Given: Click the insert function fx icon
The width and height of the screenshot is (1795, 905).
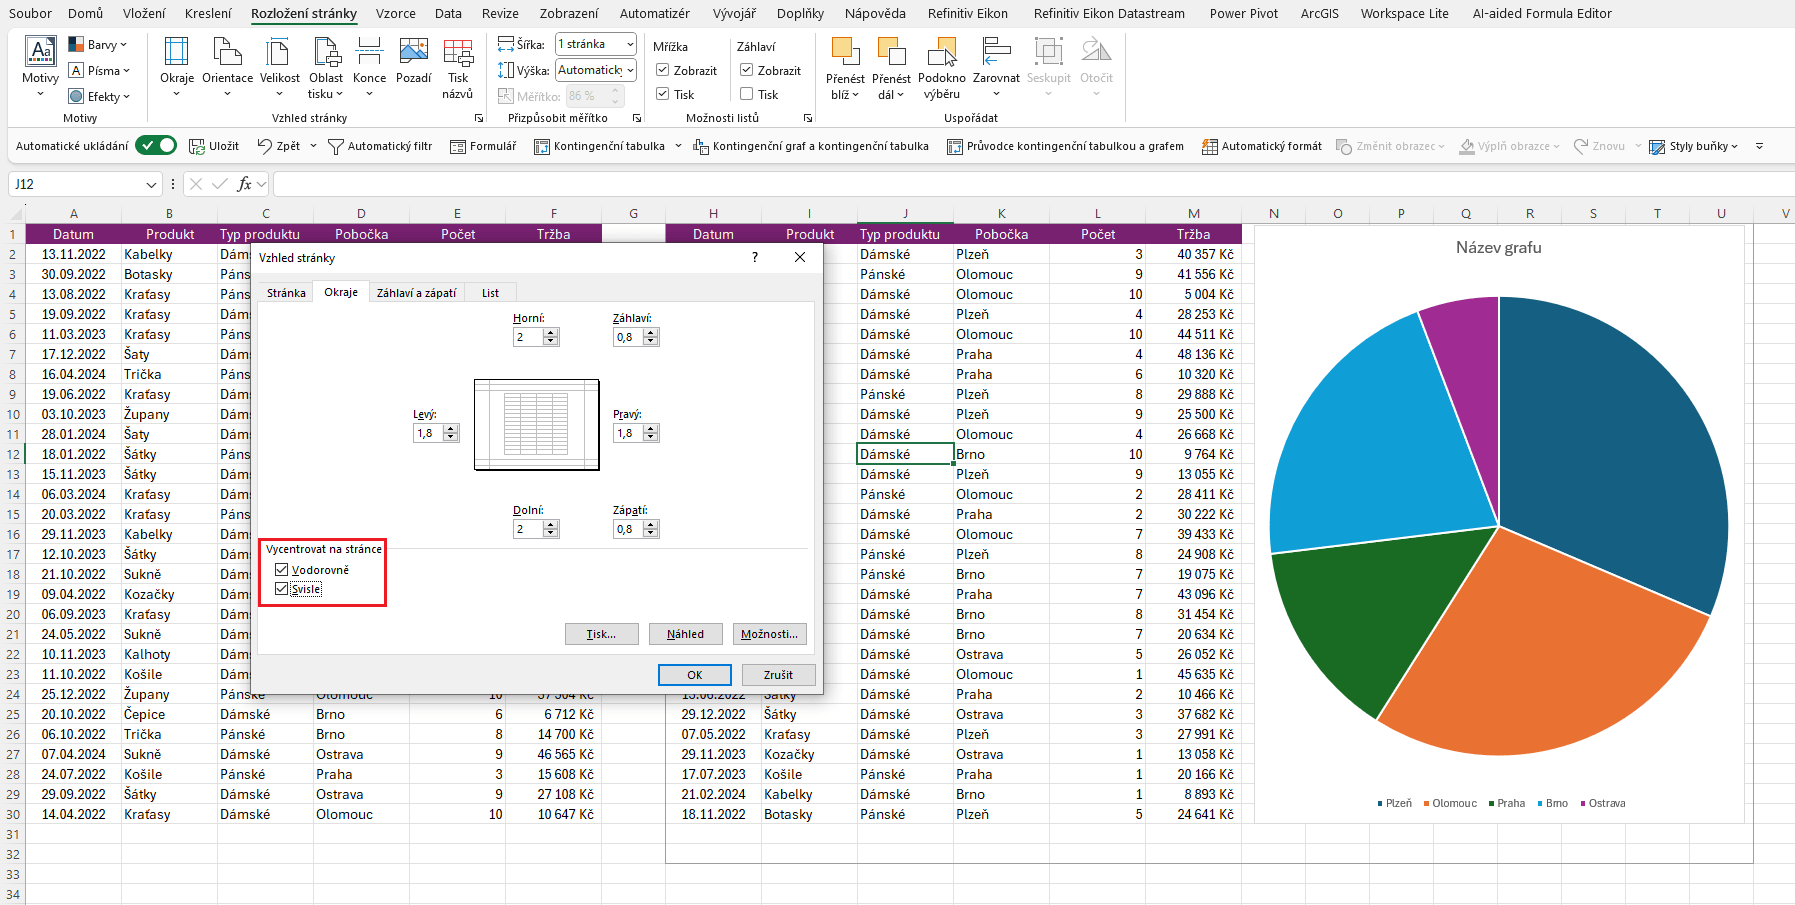Looking at the screenshot, I should [x=244, y=184].
